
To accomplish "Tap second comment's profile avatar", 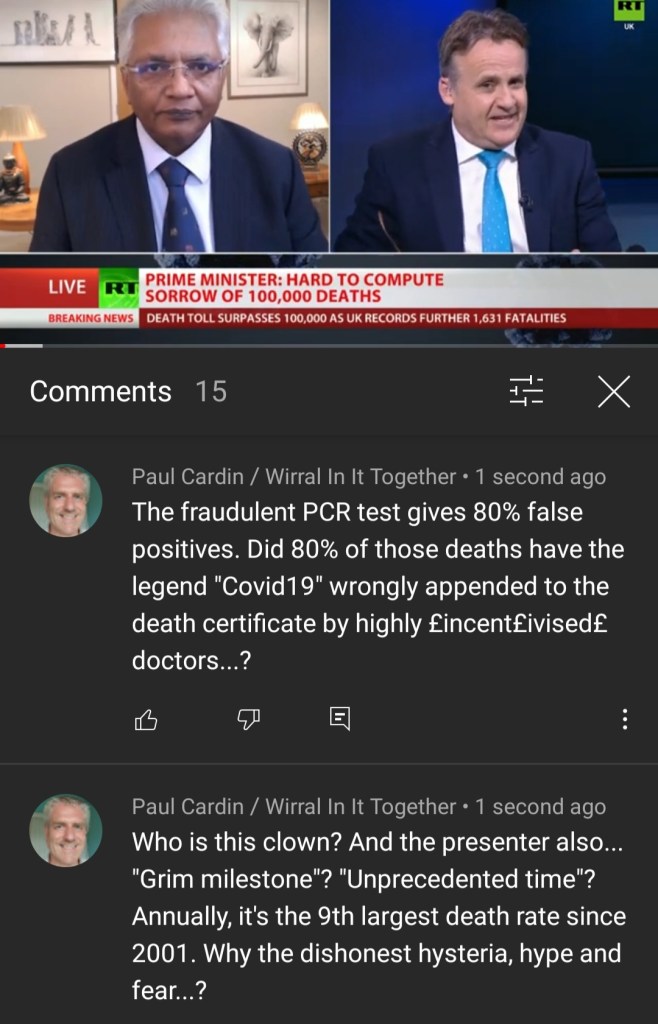I will (65, 831).
